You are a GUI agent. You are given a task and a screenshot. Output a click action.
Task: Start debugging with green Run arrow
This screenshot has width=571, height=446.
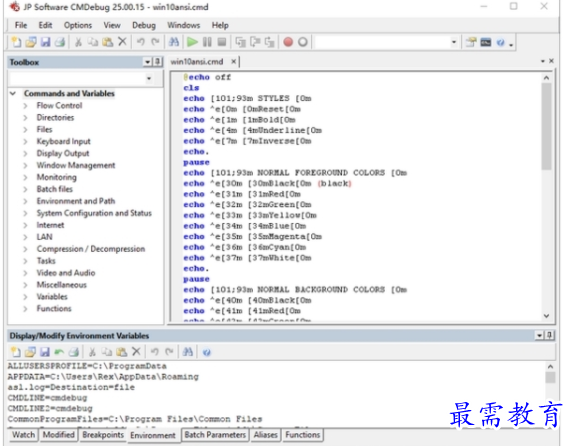192,42
